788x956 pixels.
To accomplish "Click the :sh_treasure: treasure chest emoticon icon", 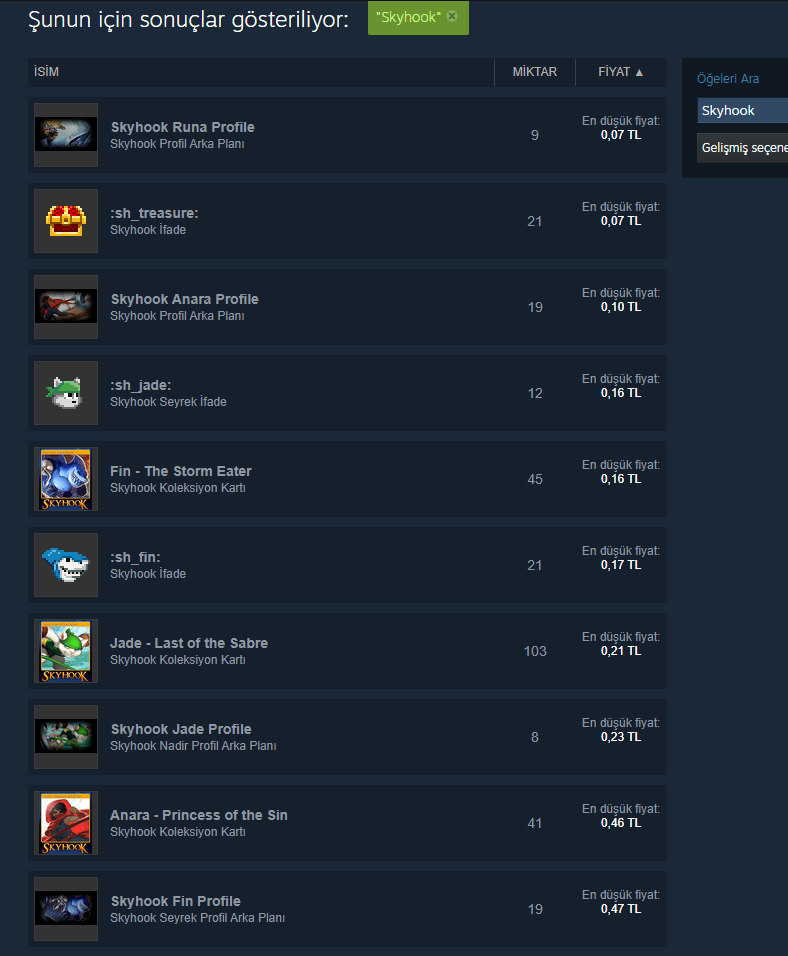I will pos(66,221).
